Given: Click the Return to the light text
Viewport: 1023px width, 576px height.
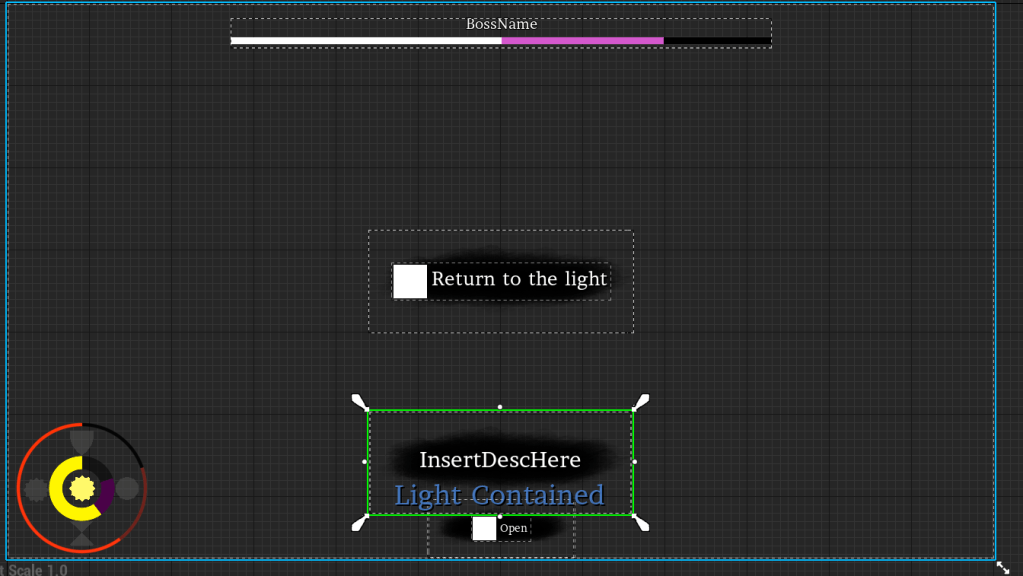Looking at the screenshot, I should [x=519, y=279].
